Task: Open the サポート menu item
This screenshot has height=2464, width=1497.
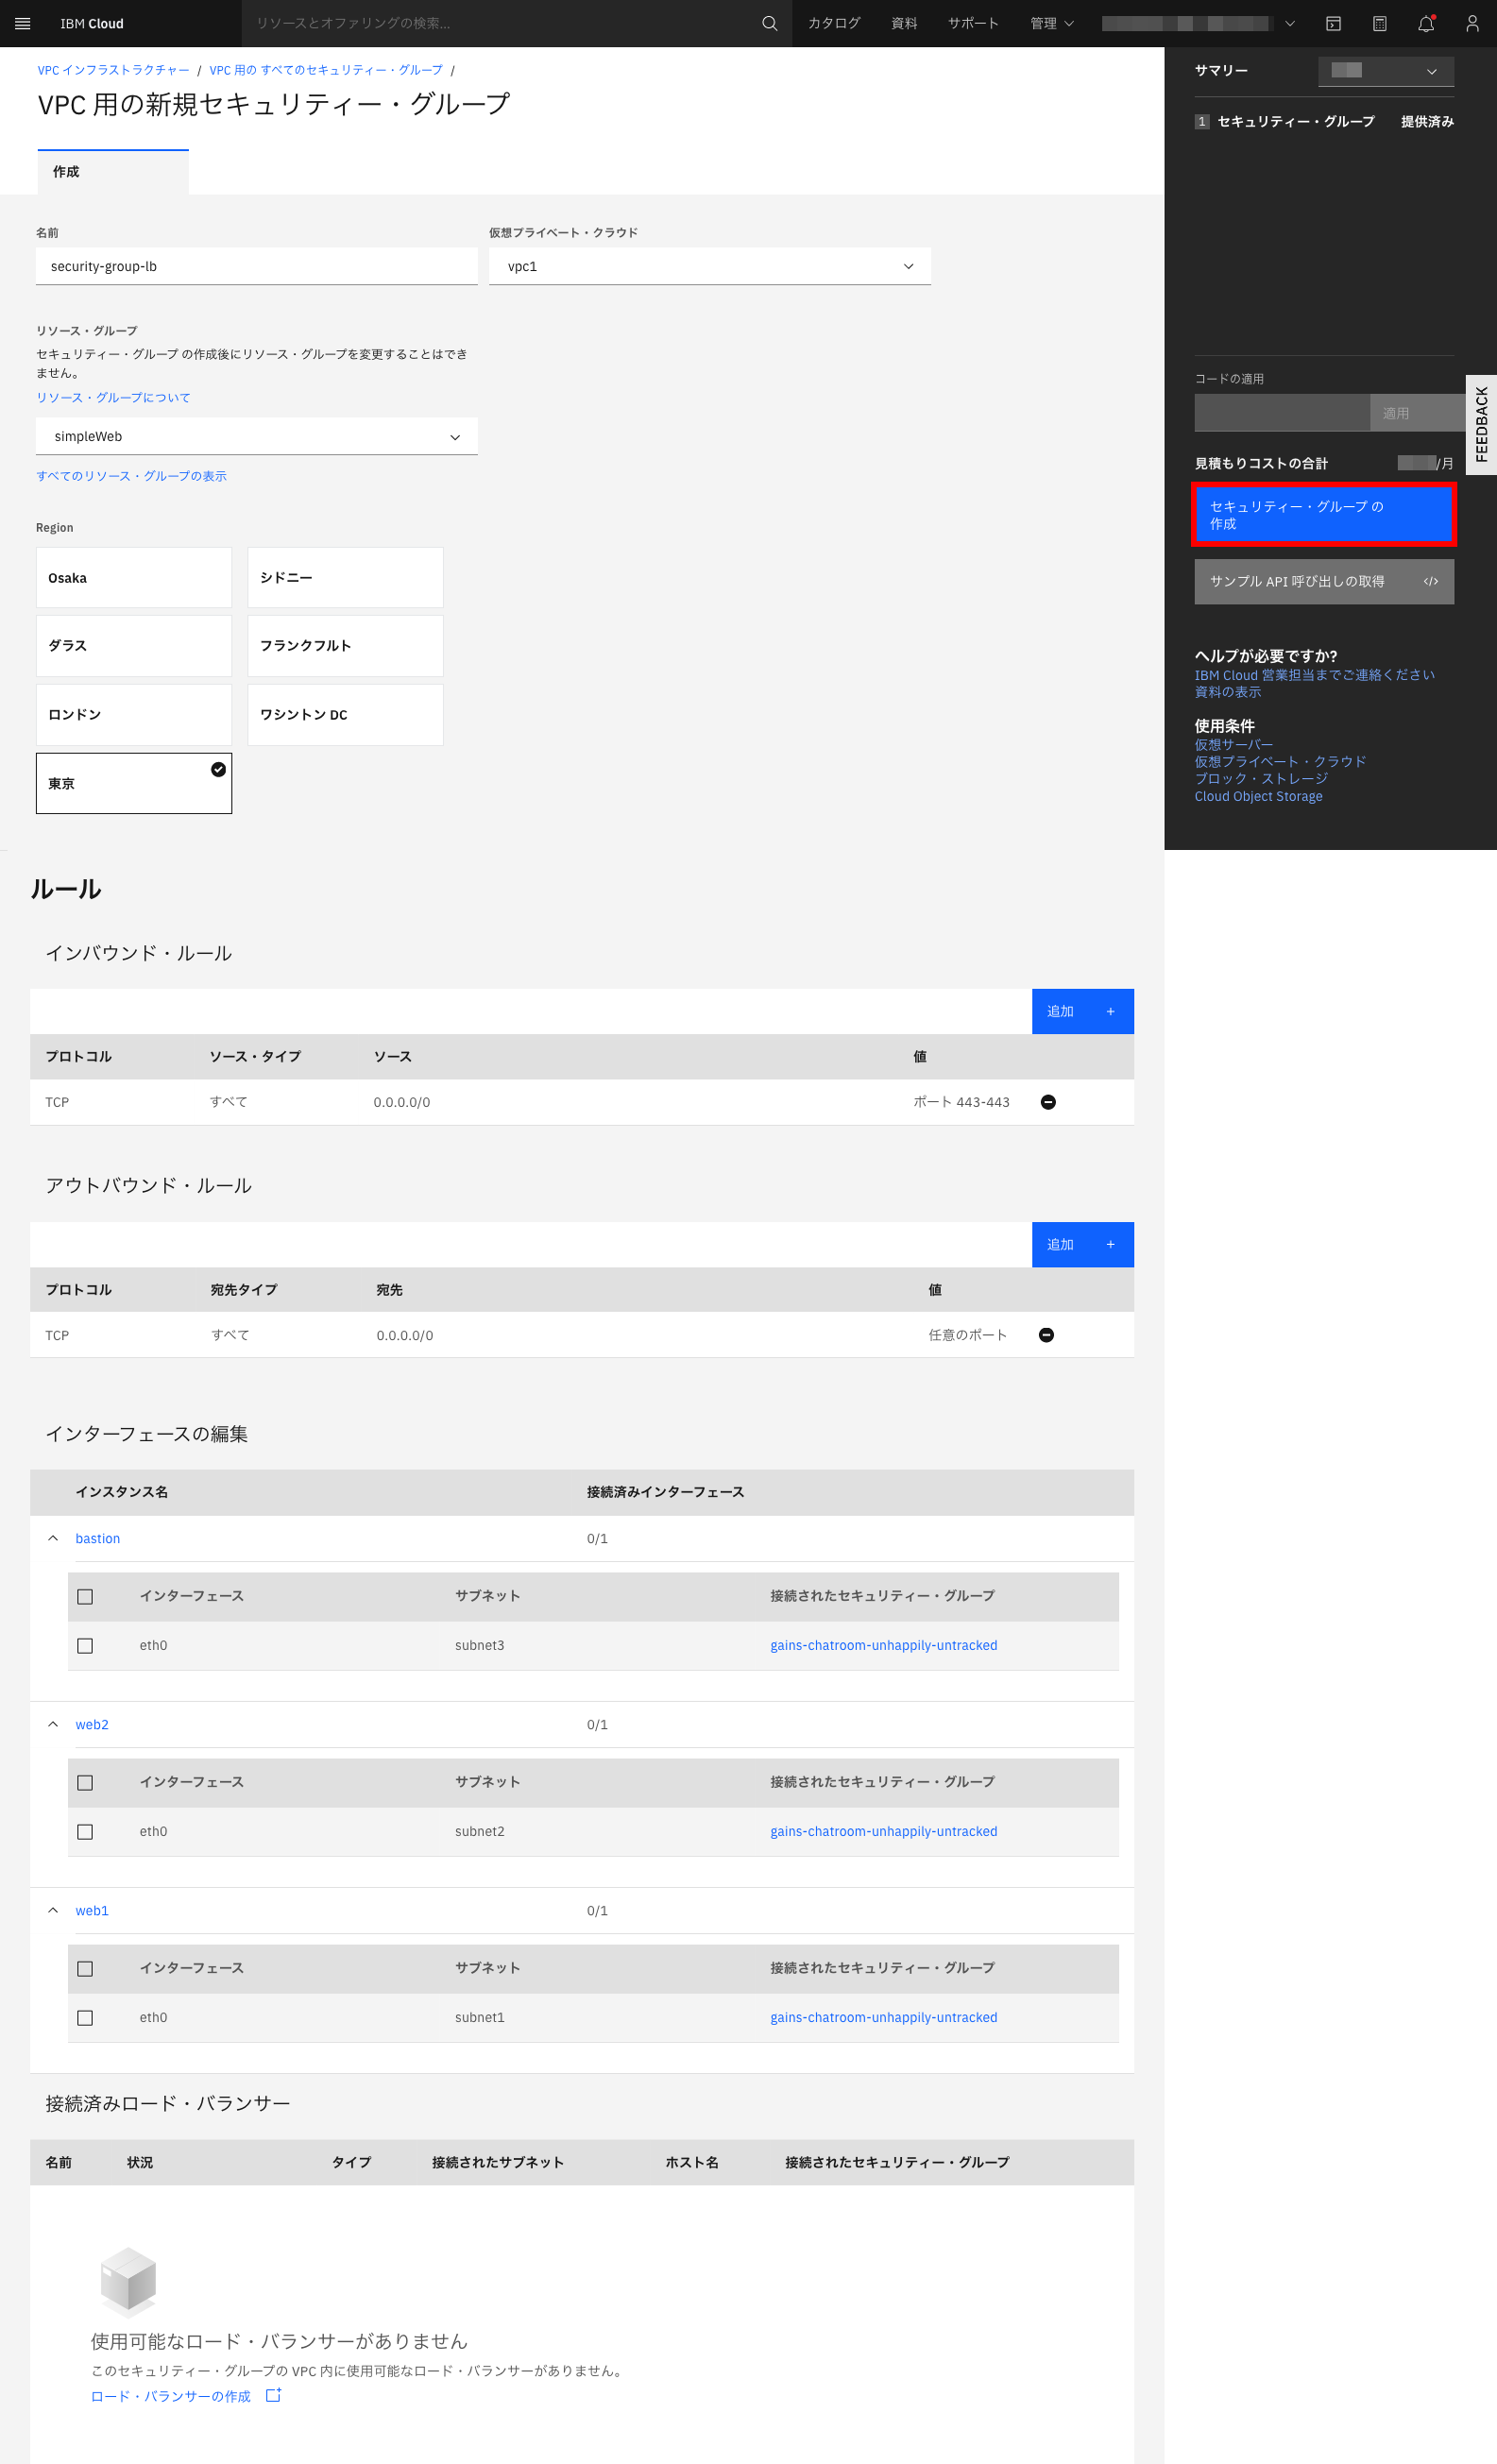Action: [x=973, y=23]
